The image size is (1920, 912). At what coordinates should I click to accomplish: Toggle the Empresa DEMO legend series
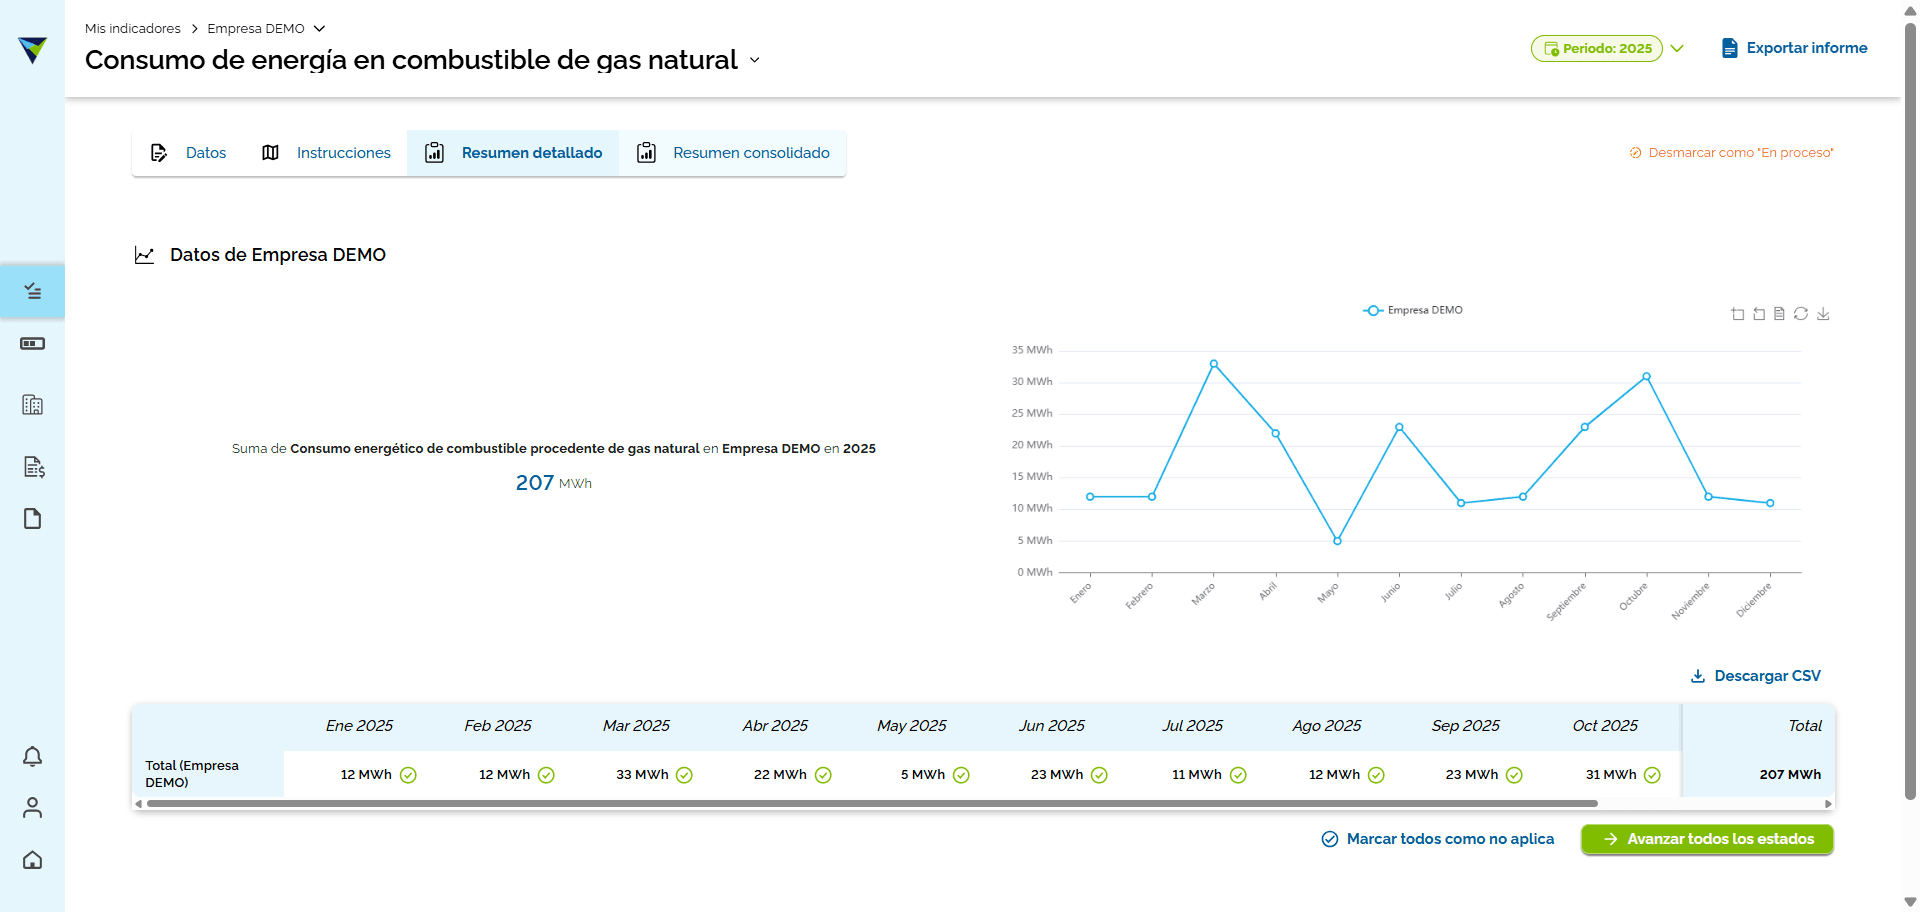(1412, 310)
